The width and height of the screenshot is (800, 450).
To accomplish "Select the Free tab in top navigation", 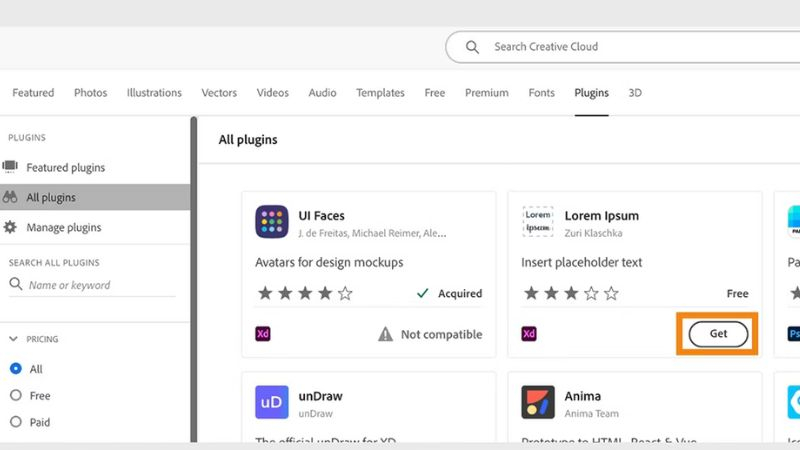I will (435, 93).
